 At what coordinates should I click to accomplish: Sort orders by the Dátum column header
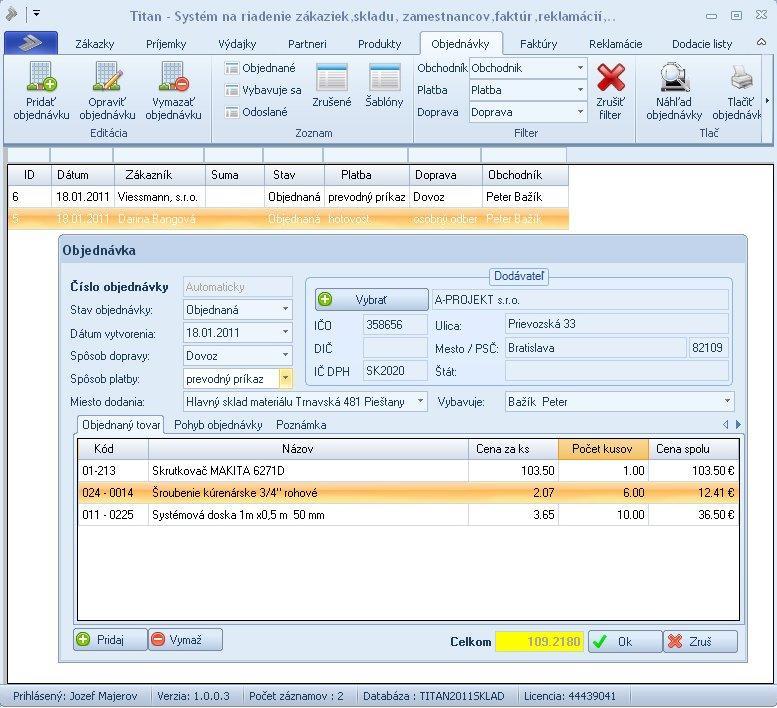82,175
